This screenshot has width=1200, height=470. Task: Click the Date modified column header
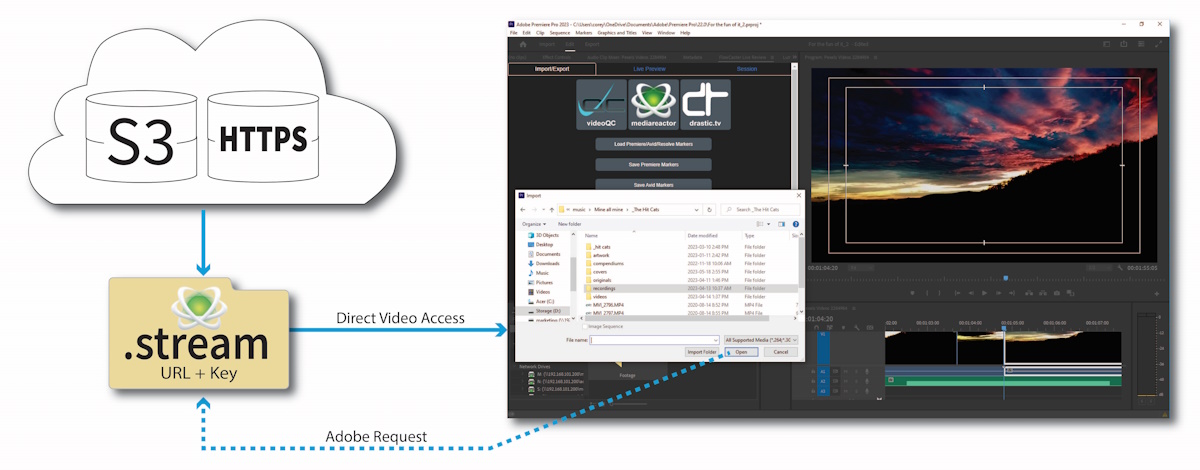[x=703, y=235]
